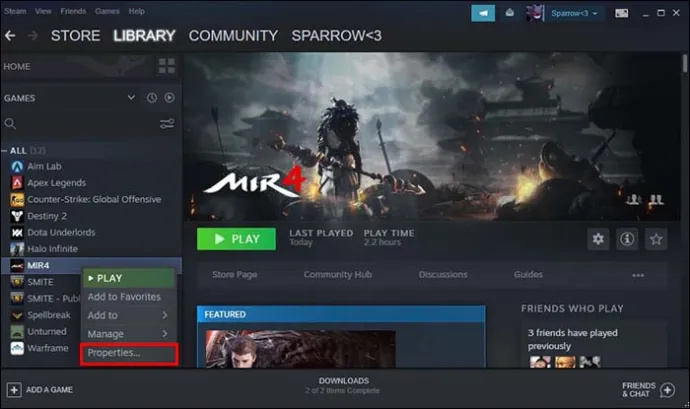Image resolution: width=690 pixels, height=409 pixels.
Task: Open MIR4 settings gear icon
Action: point(598,239)
